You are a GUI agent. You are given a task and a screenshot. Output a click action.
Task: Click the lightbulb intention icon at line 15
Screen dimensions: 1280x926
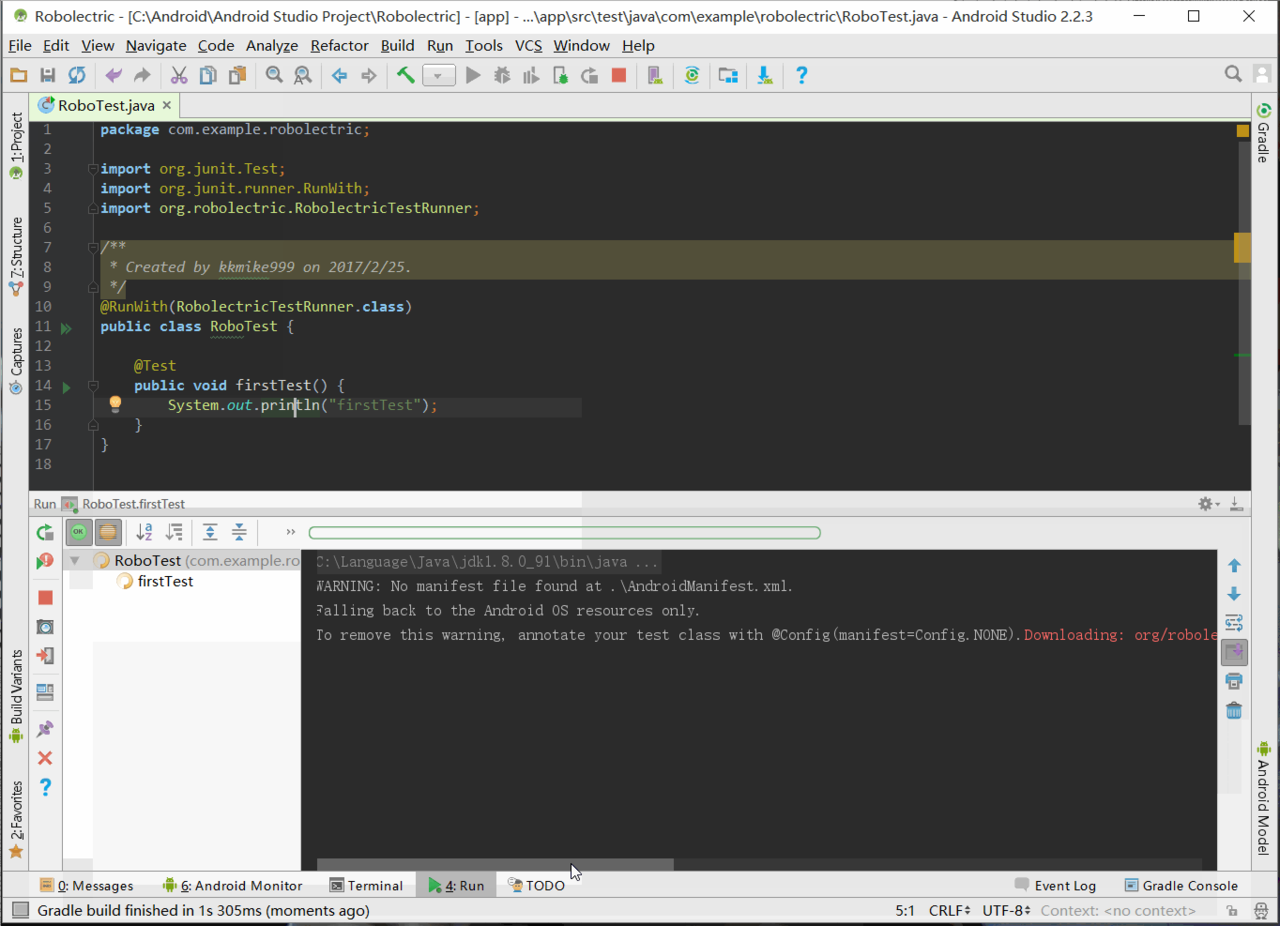[x=115, y=404]
